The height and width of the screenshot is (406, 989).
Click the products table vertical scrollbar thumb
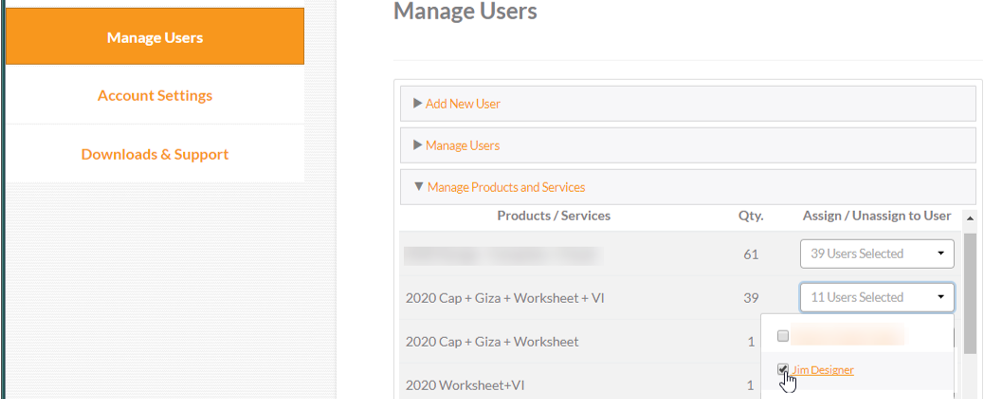969,296
